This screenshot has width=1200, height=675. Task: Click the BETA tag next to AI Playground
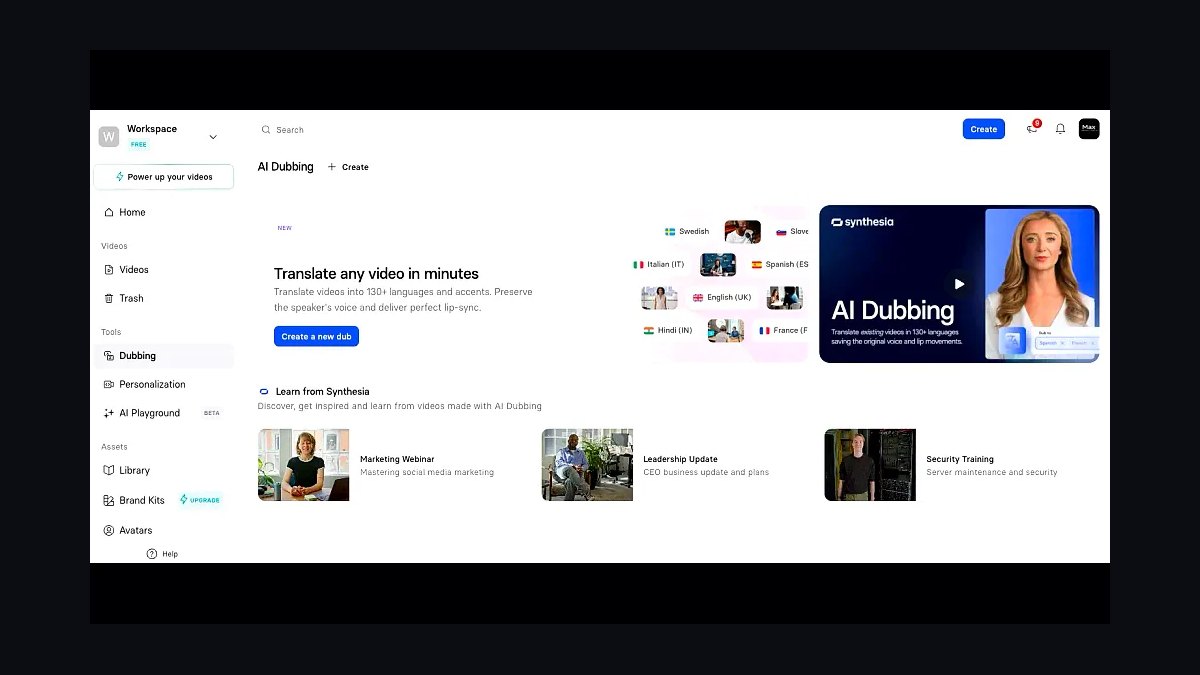[212, 413]
